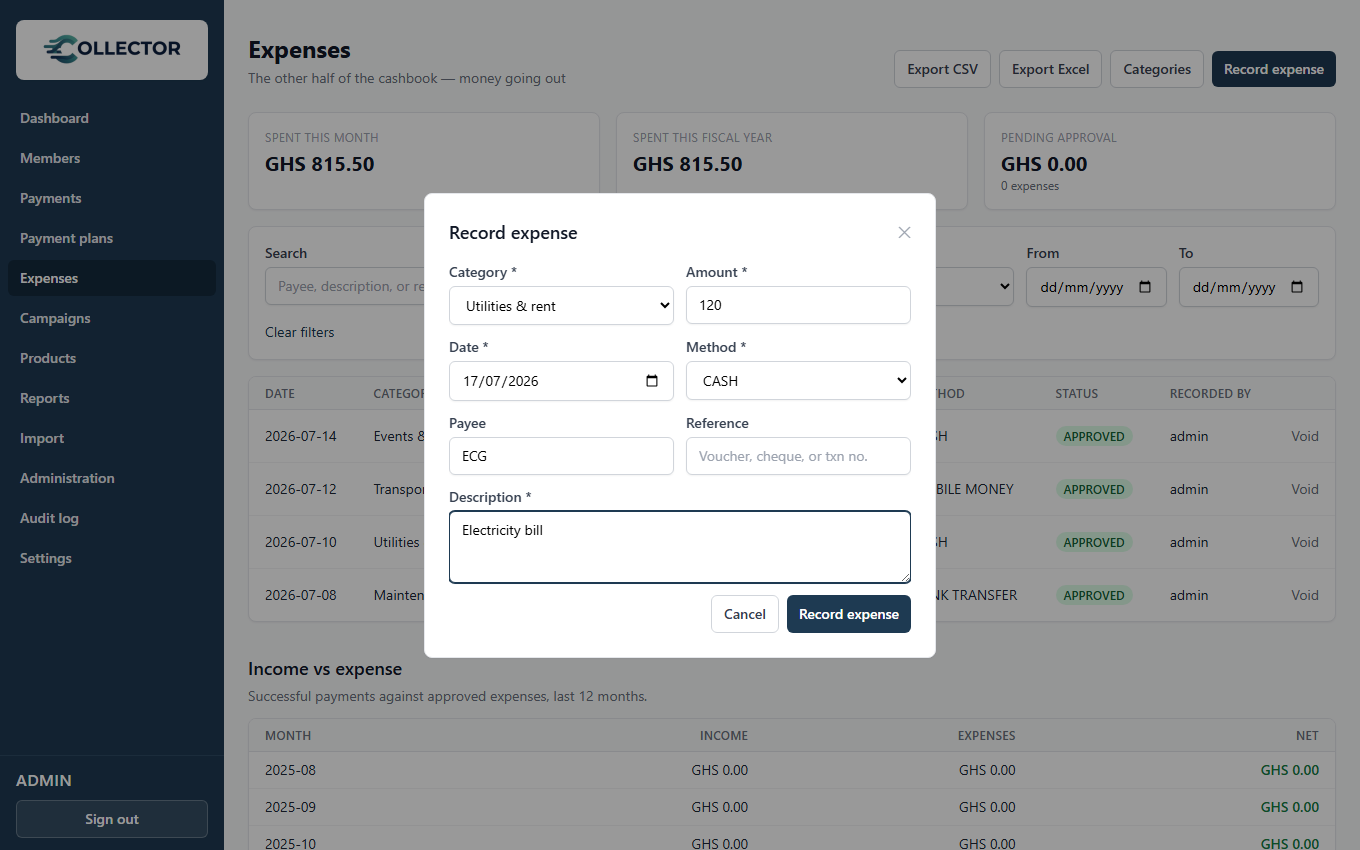Focus the Amount field containing 120
This screenshot has height=850, width=1360.
pos(798,305)
